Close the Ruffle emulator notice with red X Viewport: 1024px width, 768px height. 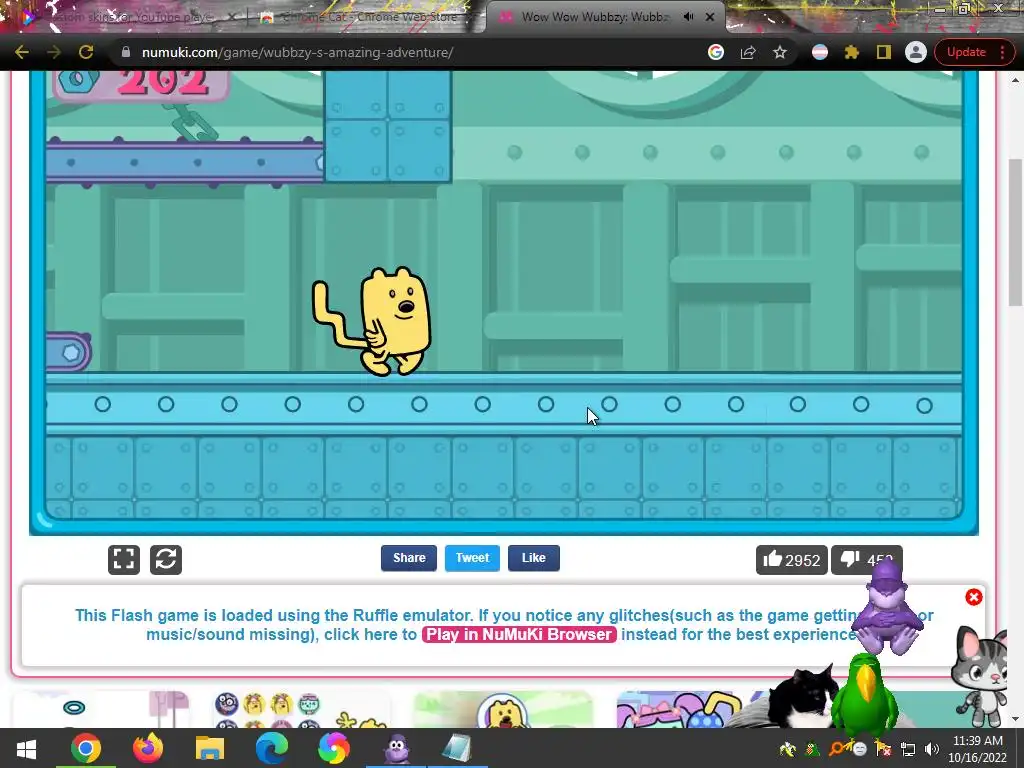coord(974,597)
